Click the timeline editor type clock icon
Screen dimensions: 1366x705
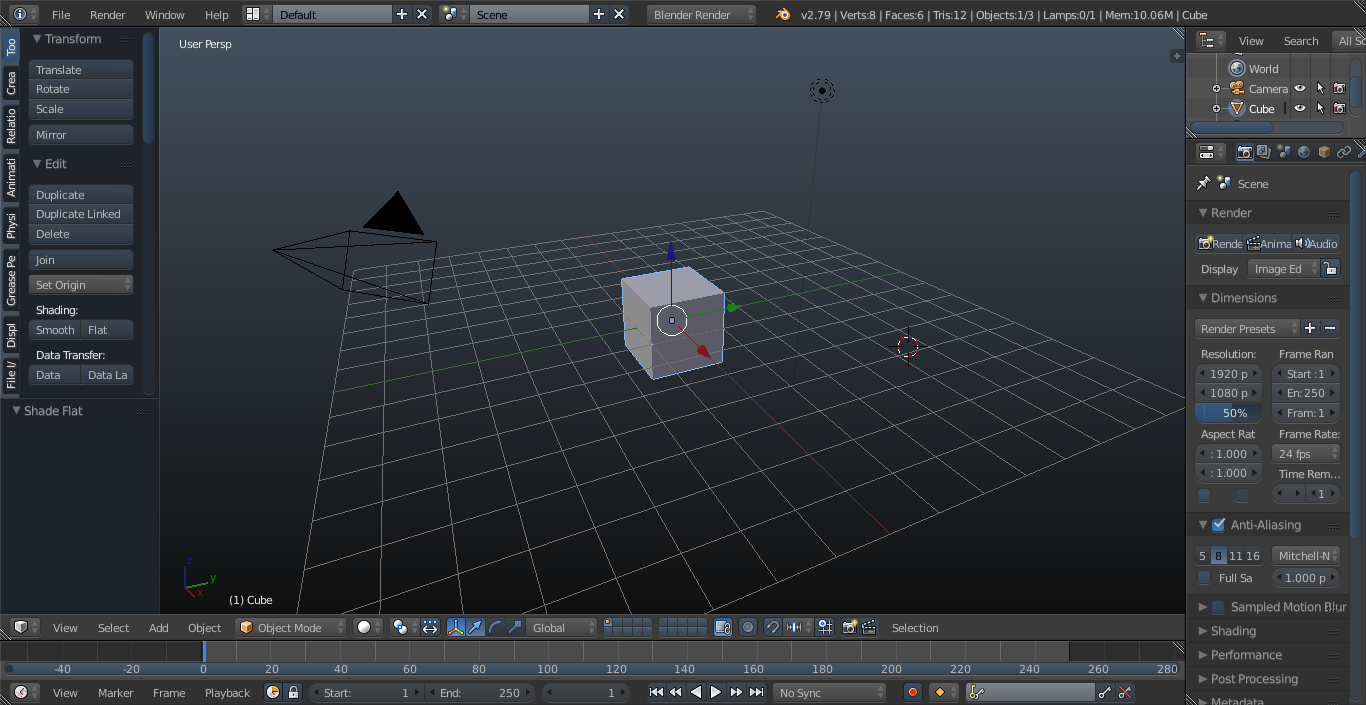click(25, 692)
